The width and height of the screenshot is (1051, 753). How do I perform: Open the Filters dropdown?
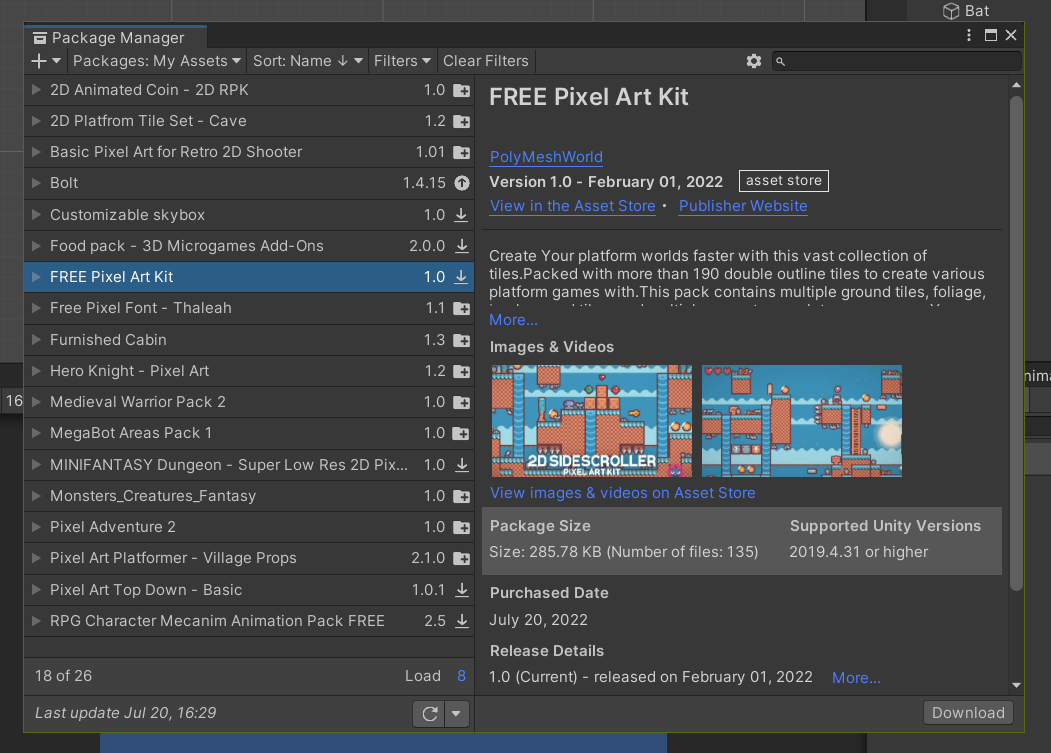click(x=401, y=61)
